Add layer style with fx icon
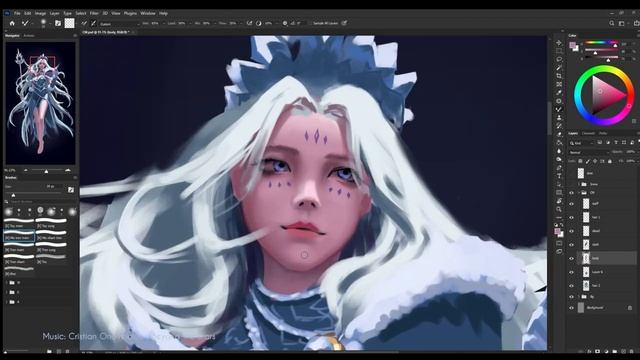The width and height of the screenshot is (640, 360). [x=589, y=351]
